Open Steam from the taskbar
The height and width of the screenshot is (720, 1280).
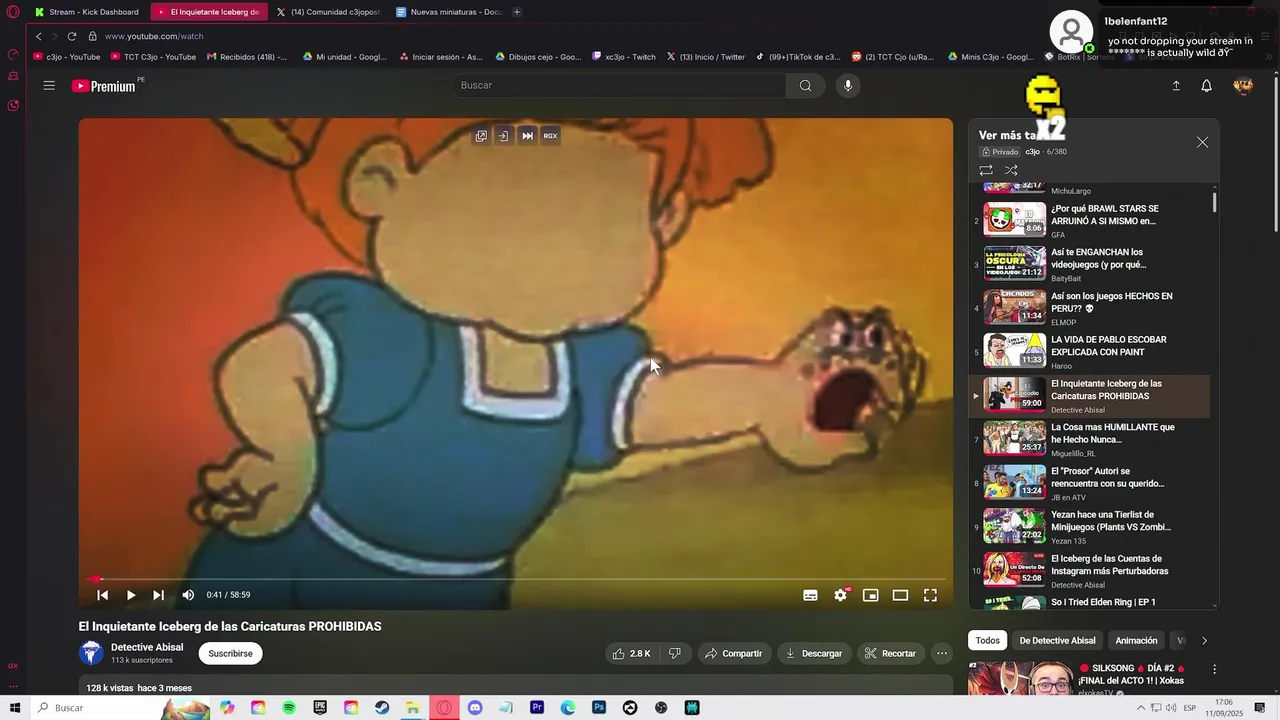tap(382, 708)
